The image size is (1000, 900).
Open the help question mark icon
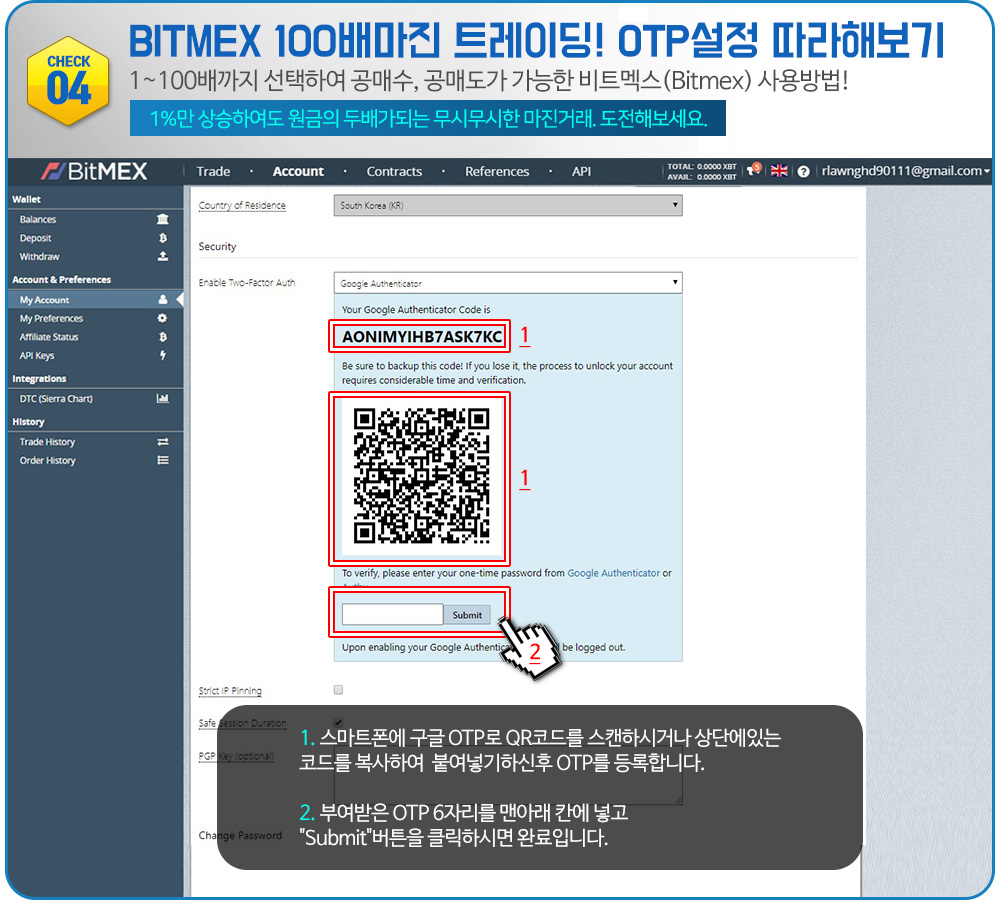(804, 172)
